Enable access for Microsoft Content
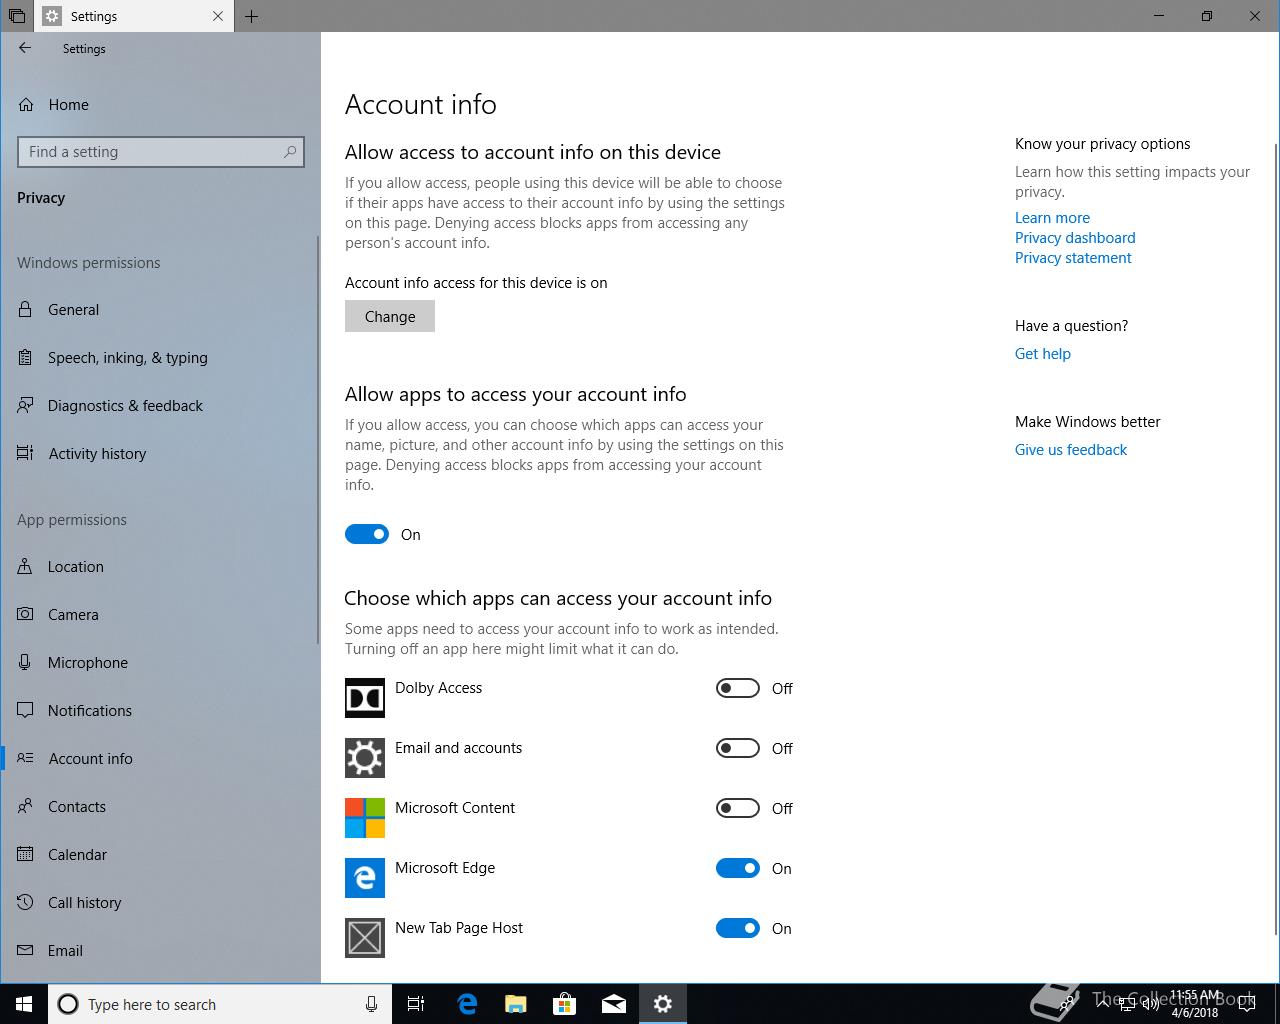The width and height of the screenshot is (1280, 1024). 738,808
